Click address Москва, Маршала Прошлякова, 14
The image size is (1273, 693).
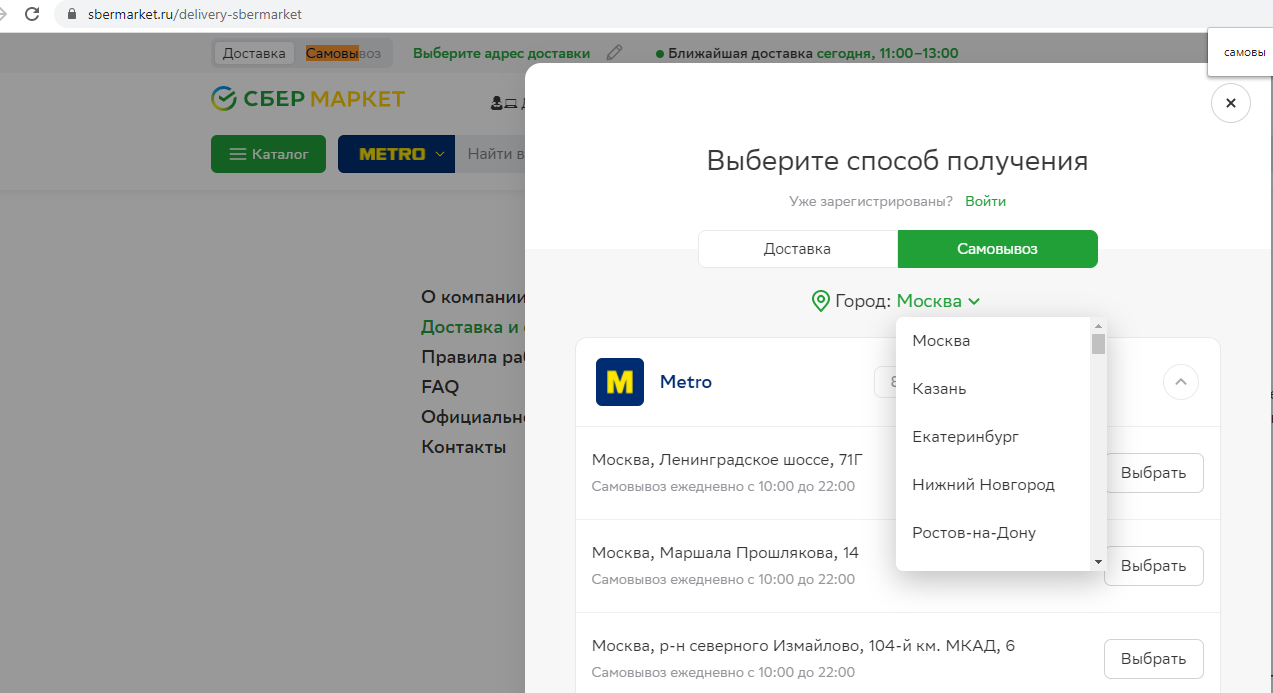[725, 552]
